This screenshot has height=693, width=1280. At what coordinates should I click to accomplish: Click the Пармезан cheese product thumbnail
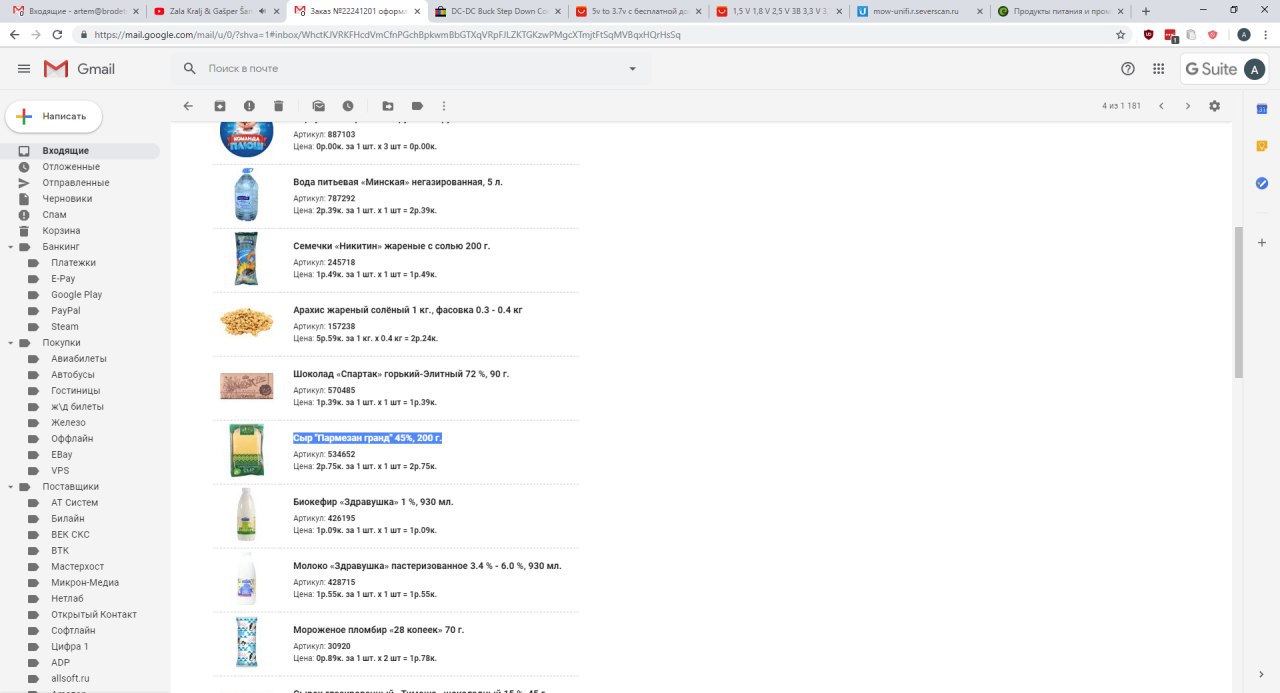[246, 450]
